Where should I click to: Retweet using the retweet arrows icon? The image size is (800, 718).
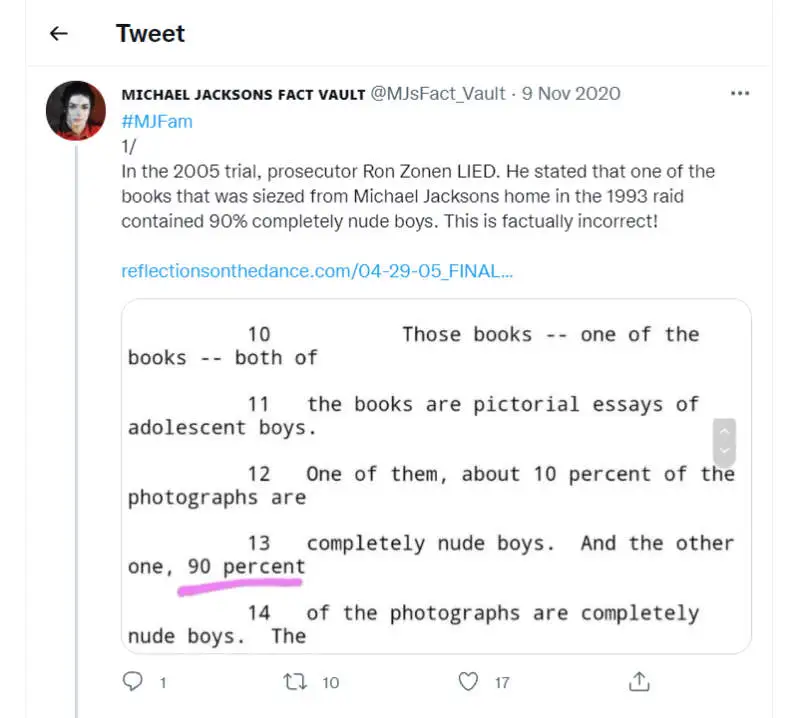pyautogui.click(x=294, y=682)
